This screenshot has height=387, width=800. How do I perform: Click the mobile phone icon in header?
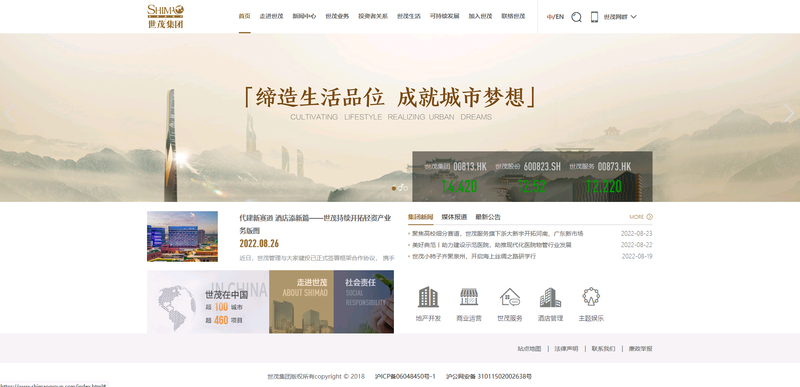click(x=594, y=17)
